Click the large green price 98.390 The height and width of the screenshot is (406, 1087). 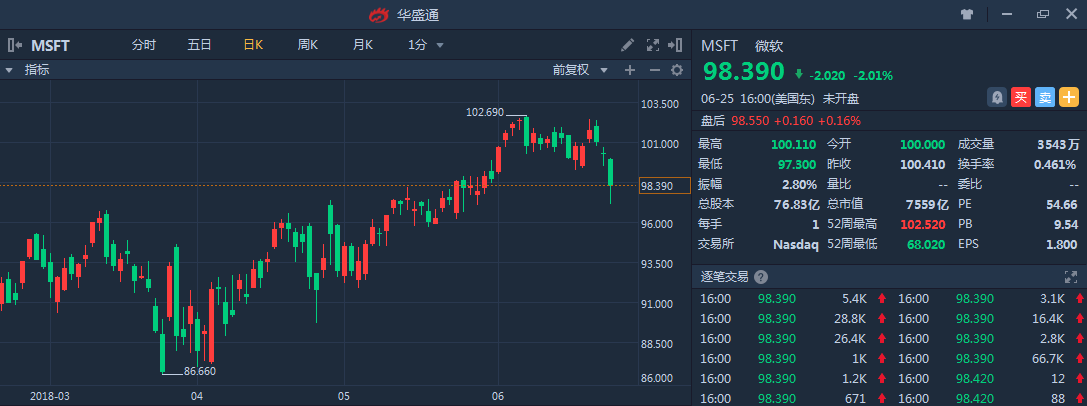pos(744,71)
